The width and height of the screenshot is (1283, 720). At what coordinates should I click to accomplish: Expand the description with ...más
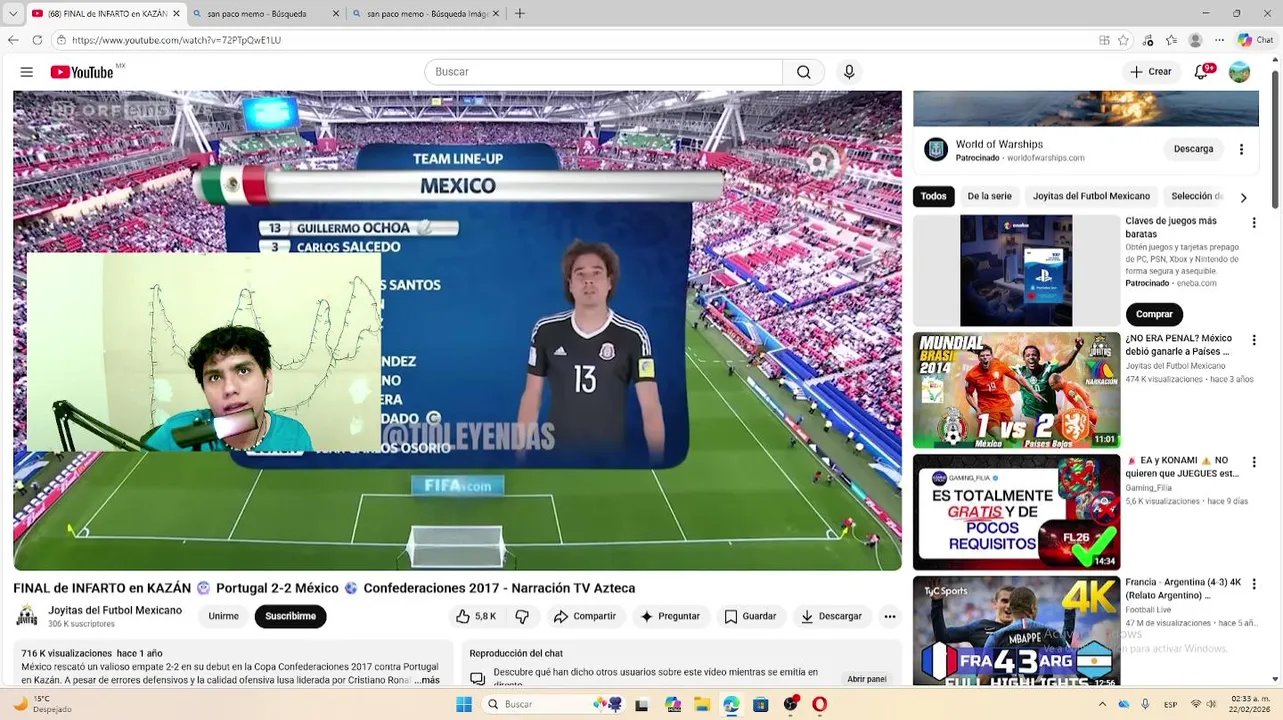point(426,680)
